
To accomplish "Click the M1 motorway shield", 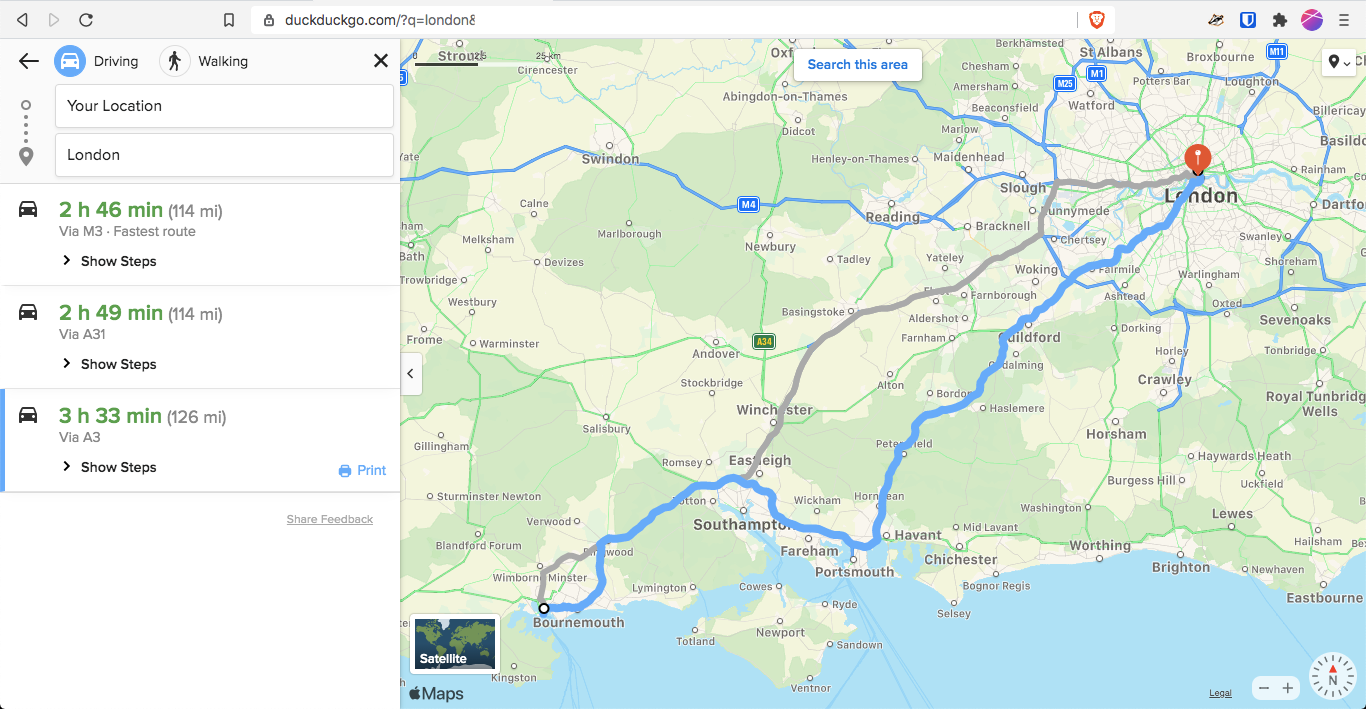I will [x=1097, y=74].
